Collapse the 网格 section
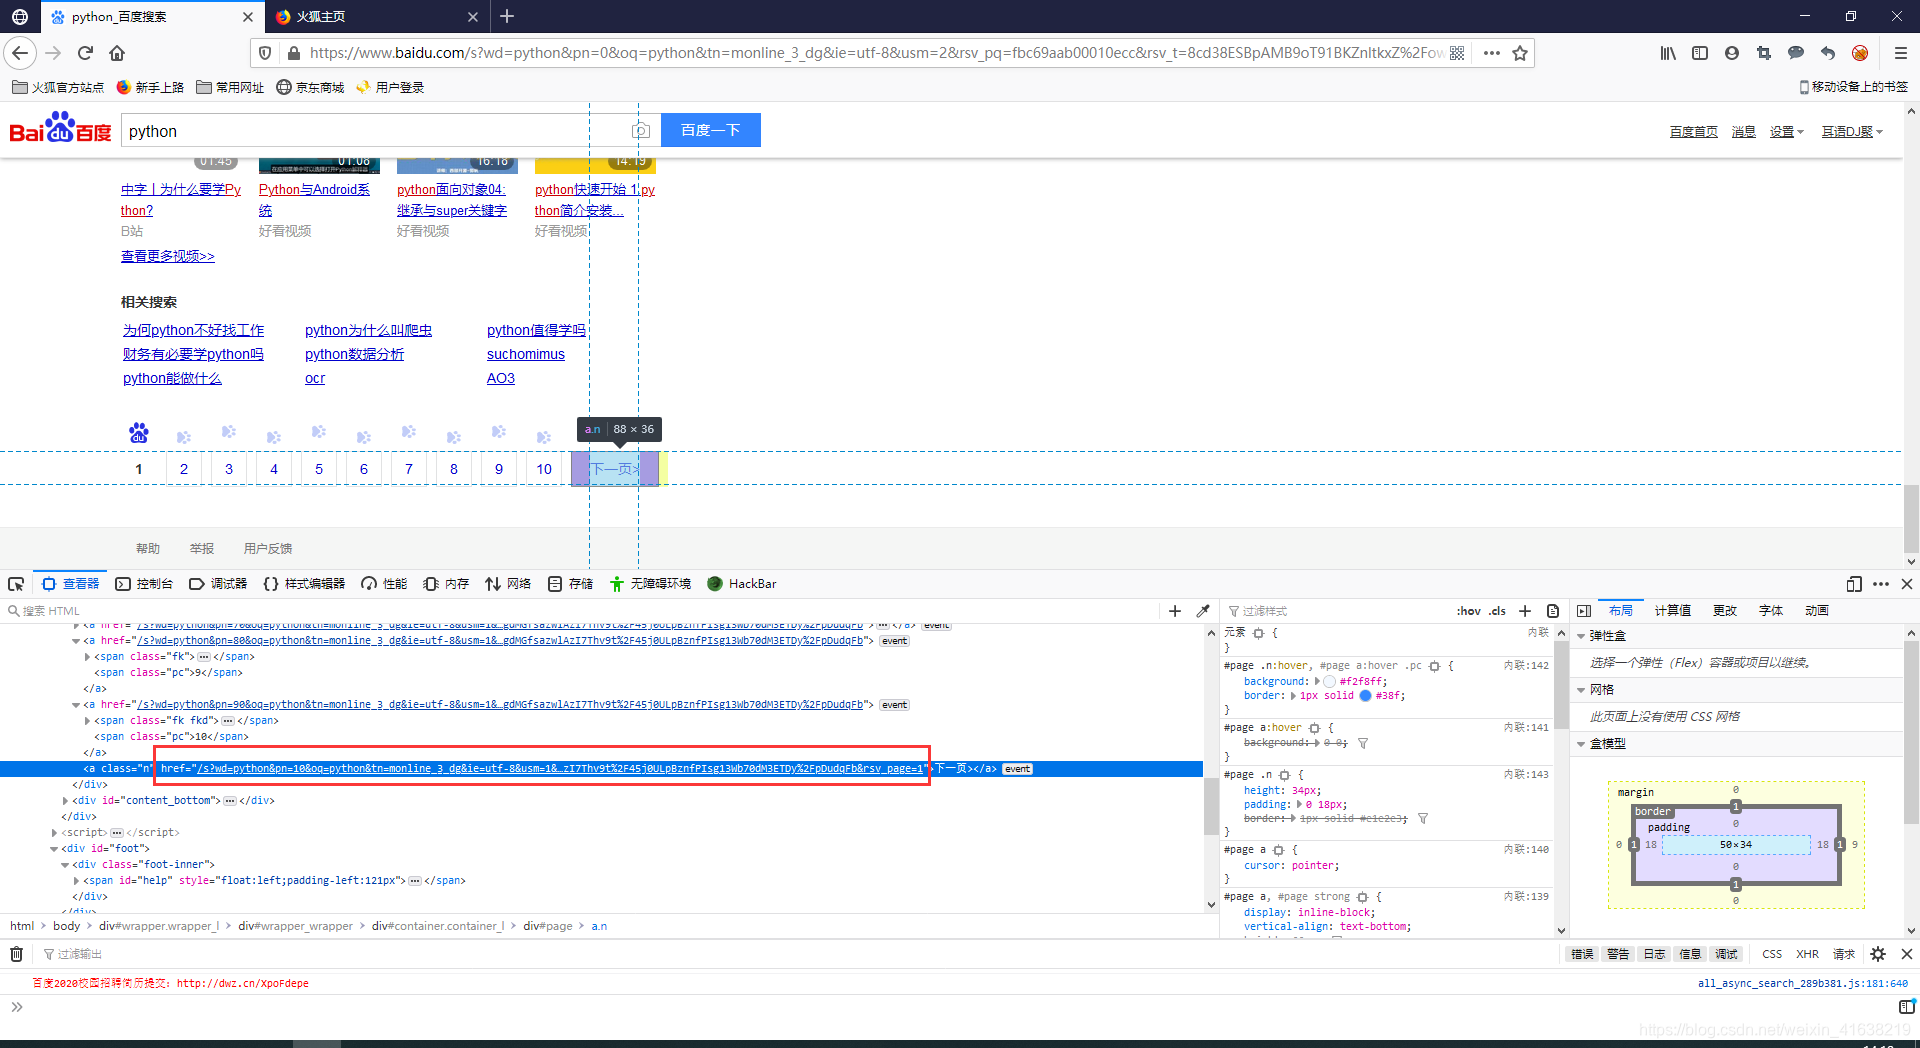The height and width of the screenshot is (1048, 1920). tap(1581, 690)
